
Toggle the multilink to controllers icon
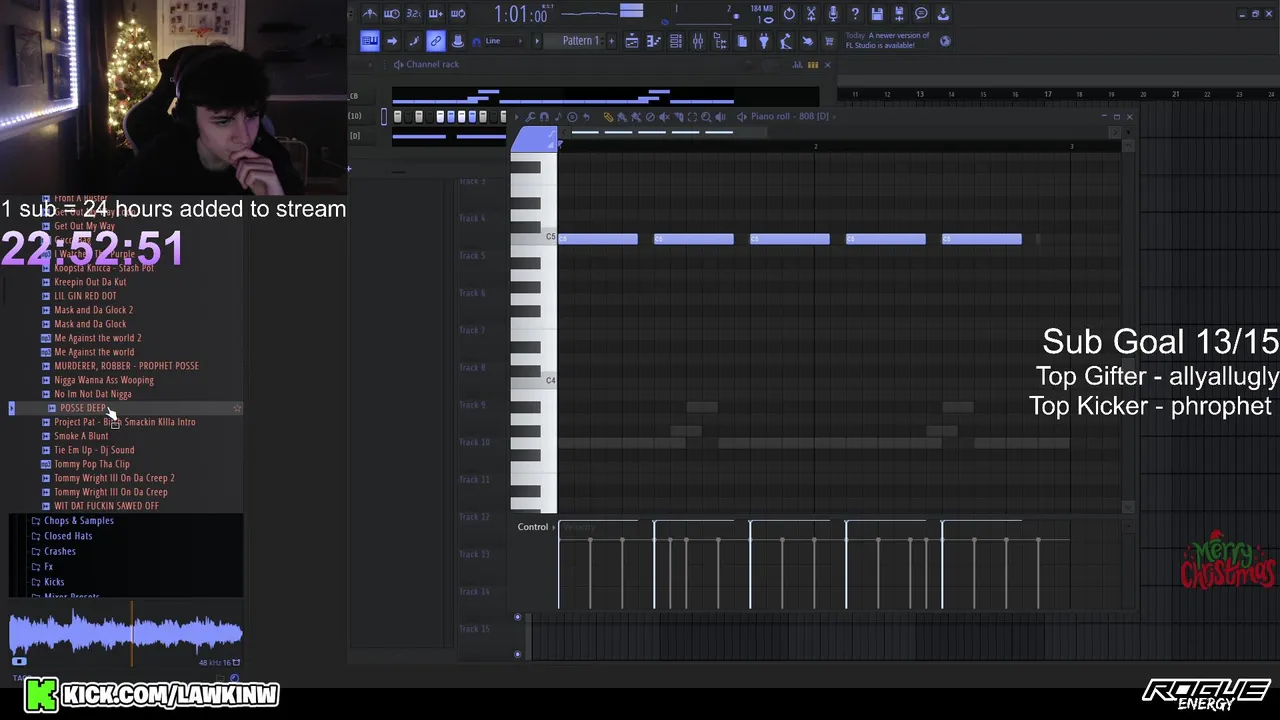(x=436, y=41)
